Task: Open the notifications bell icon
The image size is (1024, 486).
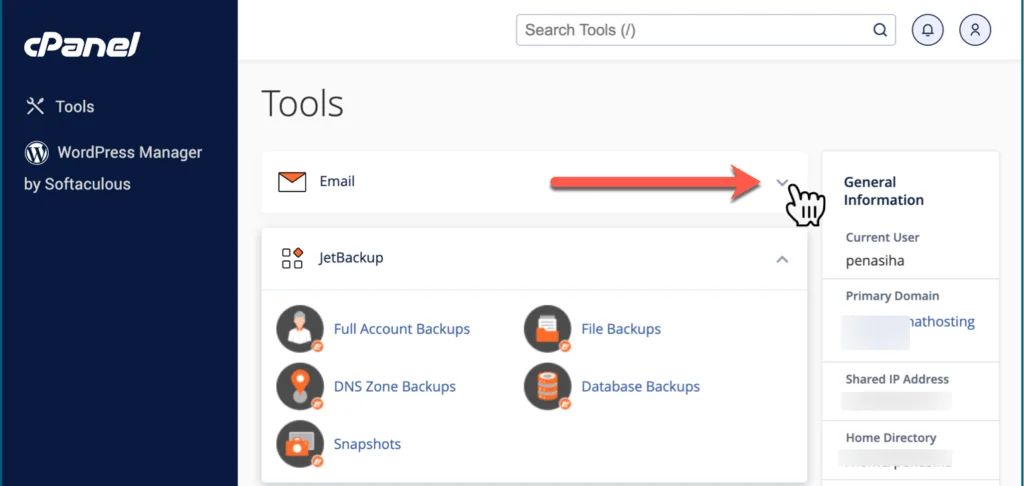Action: [928, 30]
